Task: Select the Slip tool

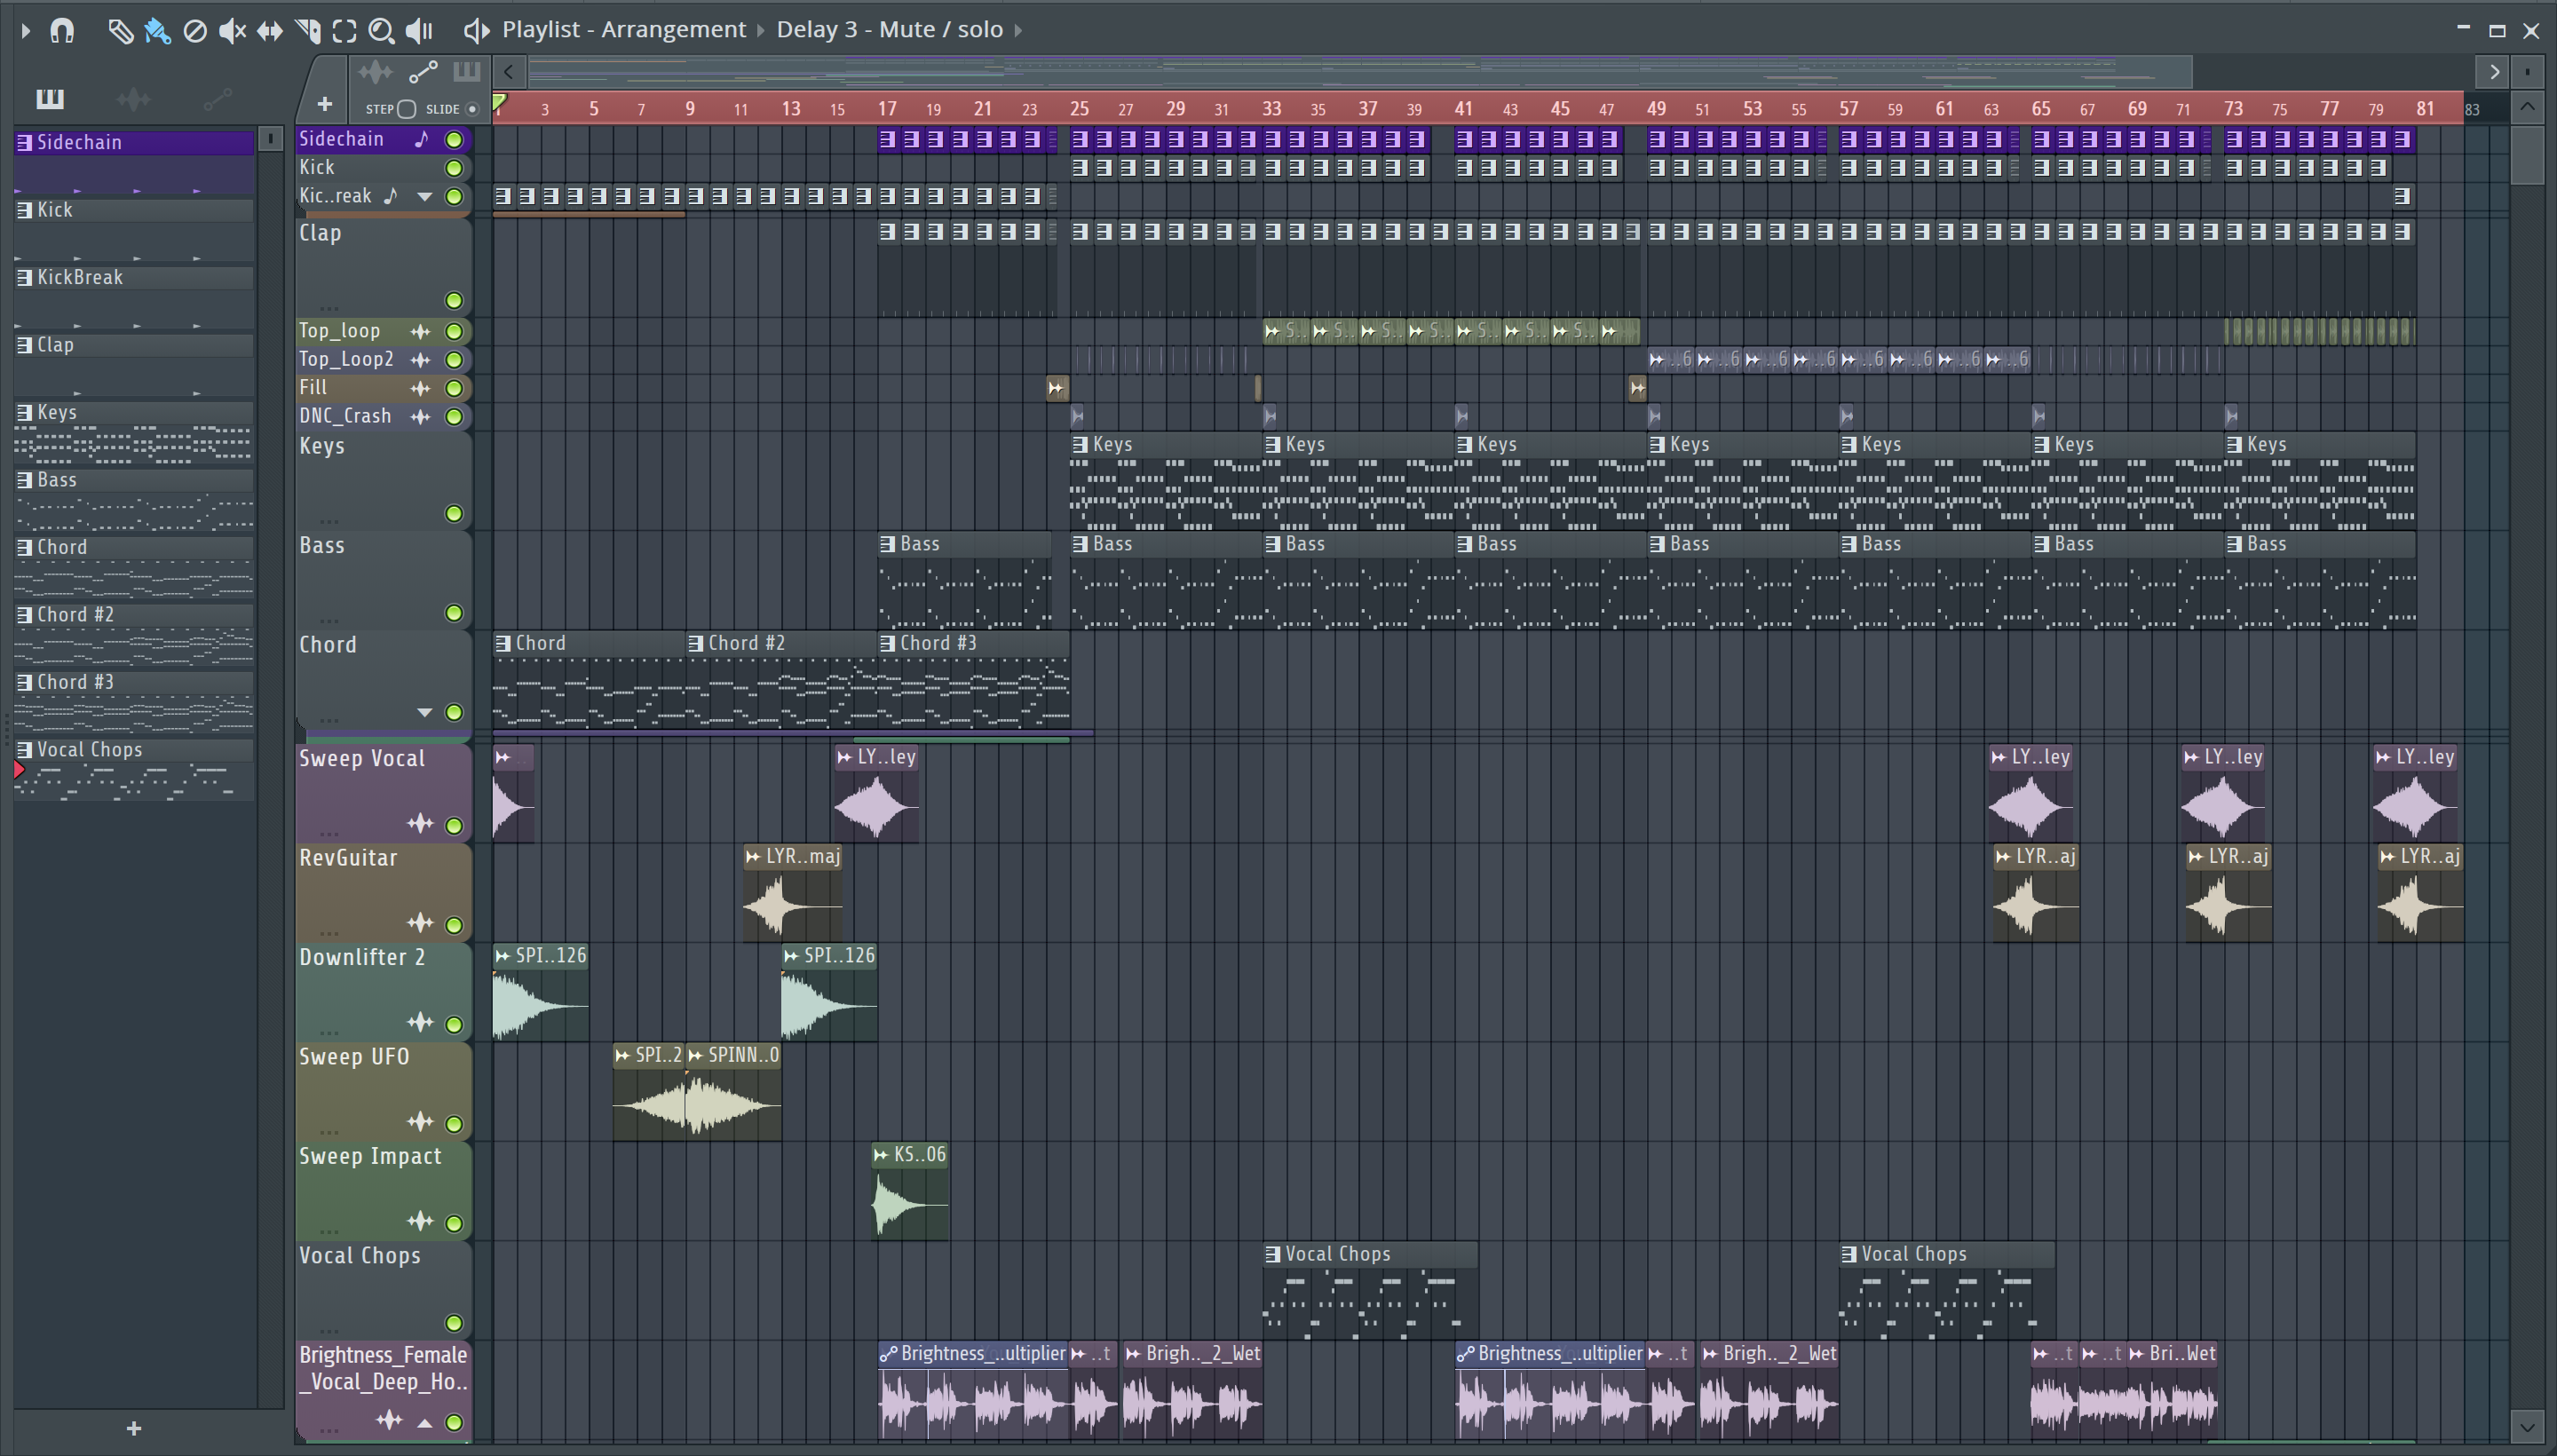Action: tap(270, 31)
